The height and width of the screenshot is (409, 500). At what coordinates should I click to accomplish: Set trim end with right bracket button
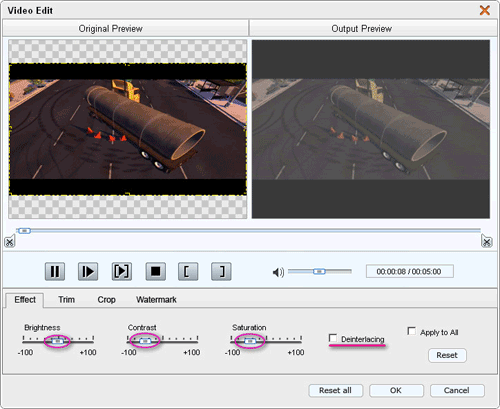click(x=221, y=271)
